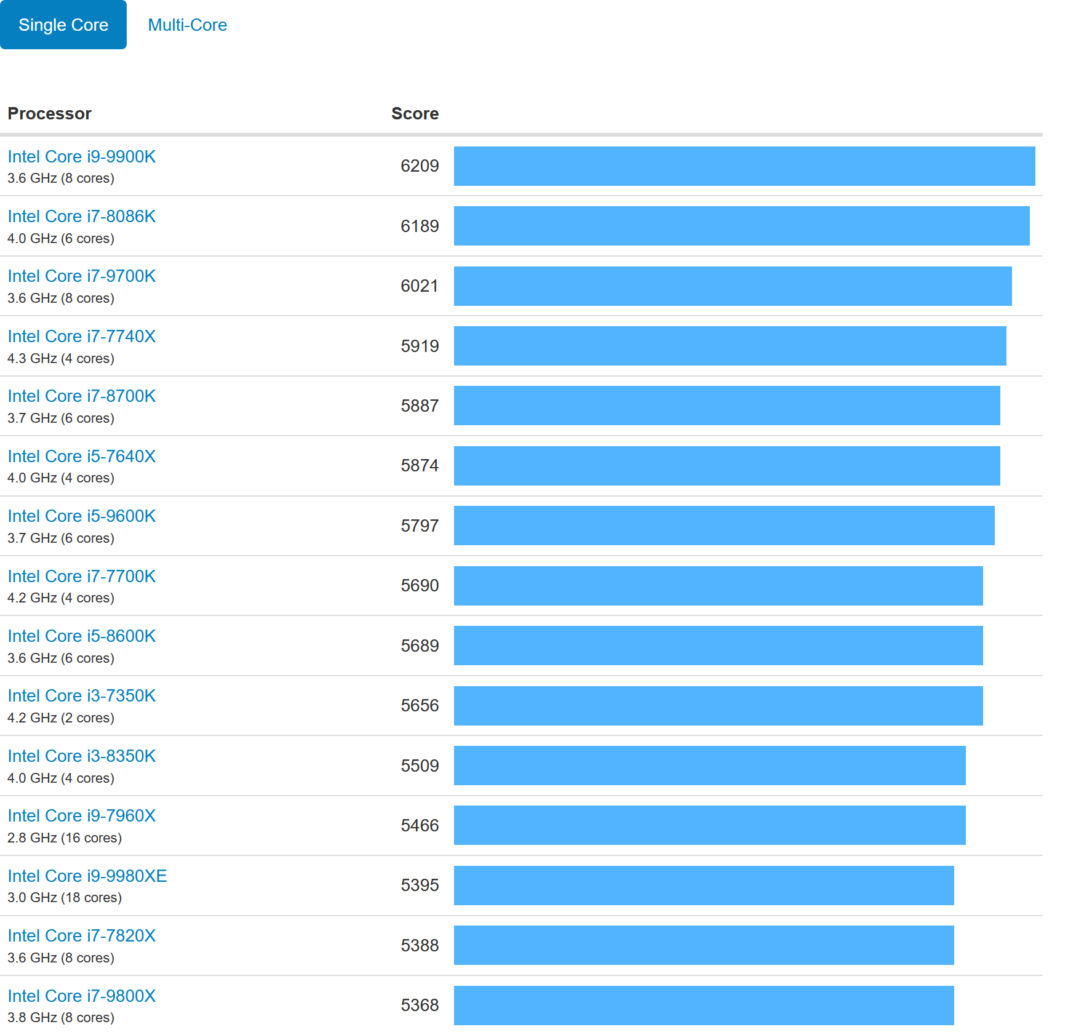Open the Intel Core i7-7820X link
1068x1032 pixels.
point(82,936)
